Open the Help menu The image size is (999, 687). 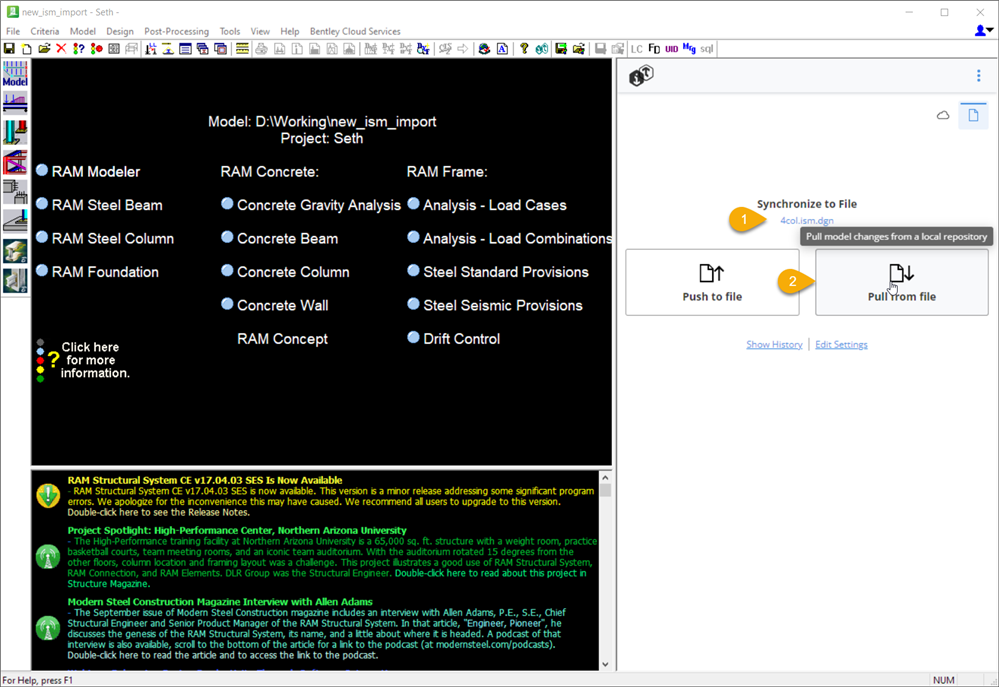point(290,31)
